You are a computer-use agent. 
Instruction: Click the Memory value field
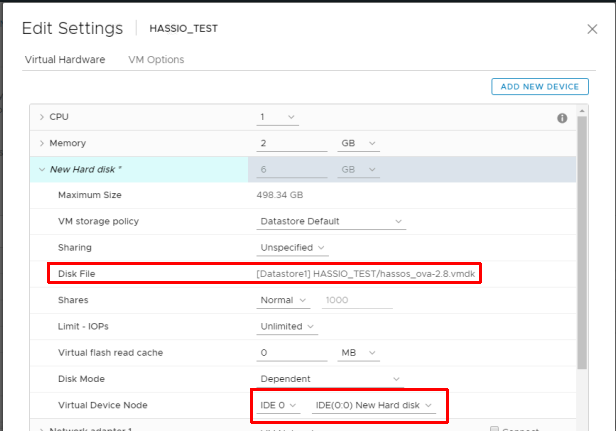pos(292,143)
